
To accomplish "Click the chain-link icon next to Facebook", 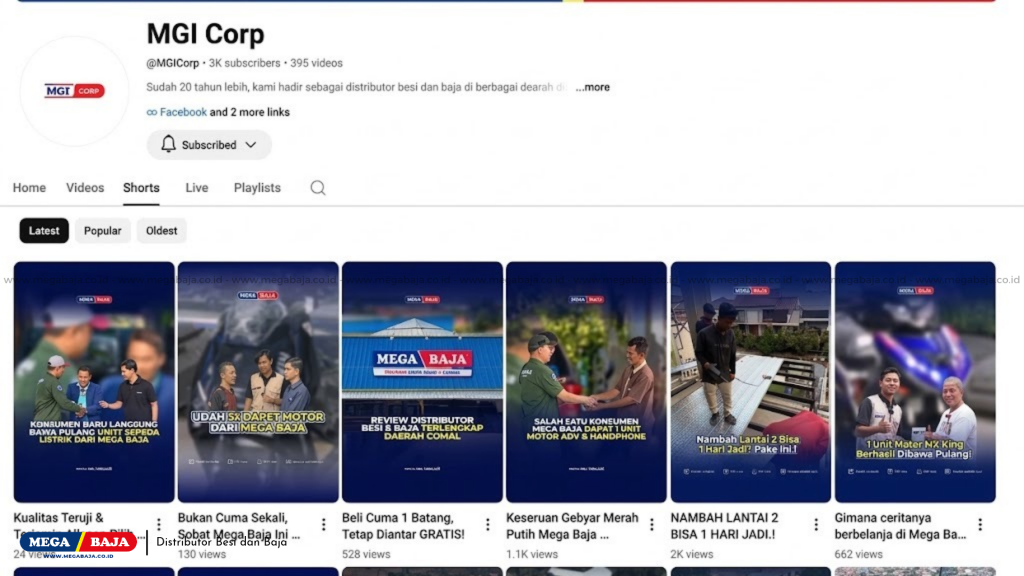I will [152, 112].
